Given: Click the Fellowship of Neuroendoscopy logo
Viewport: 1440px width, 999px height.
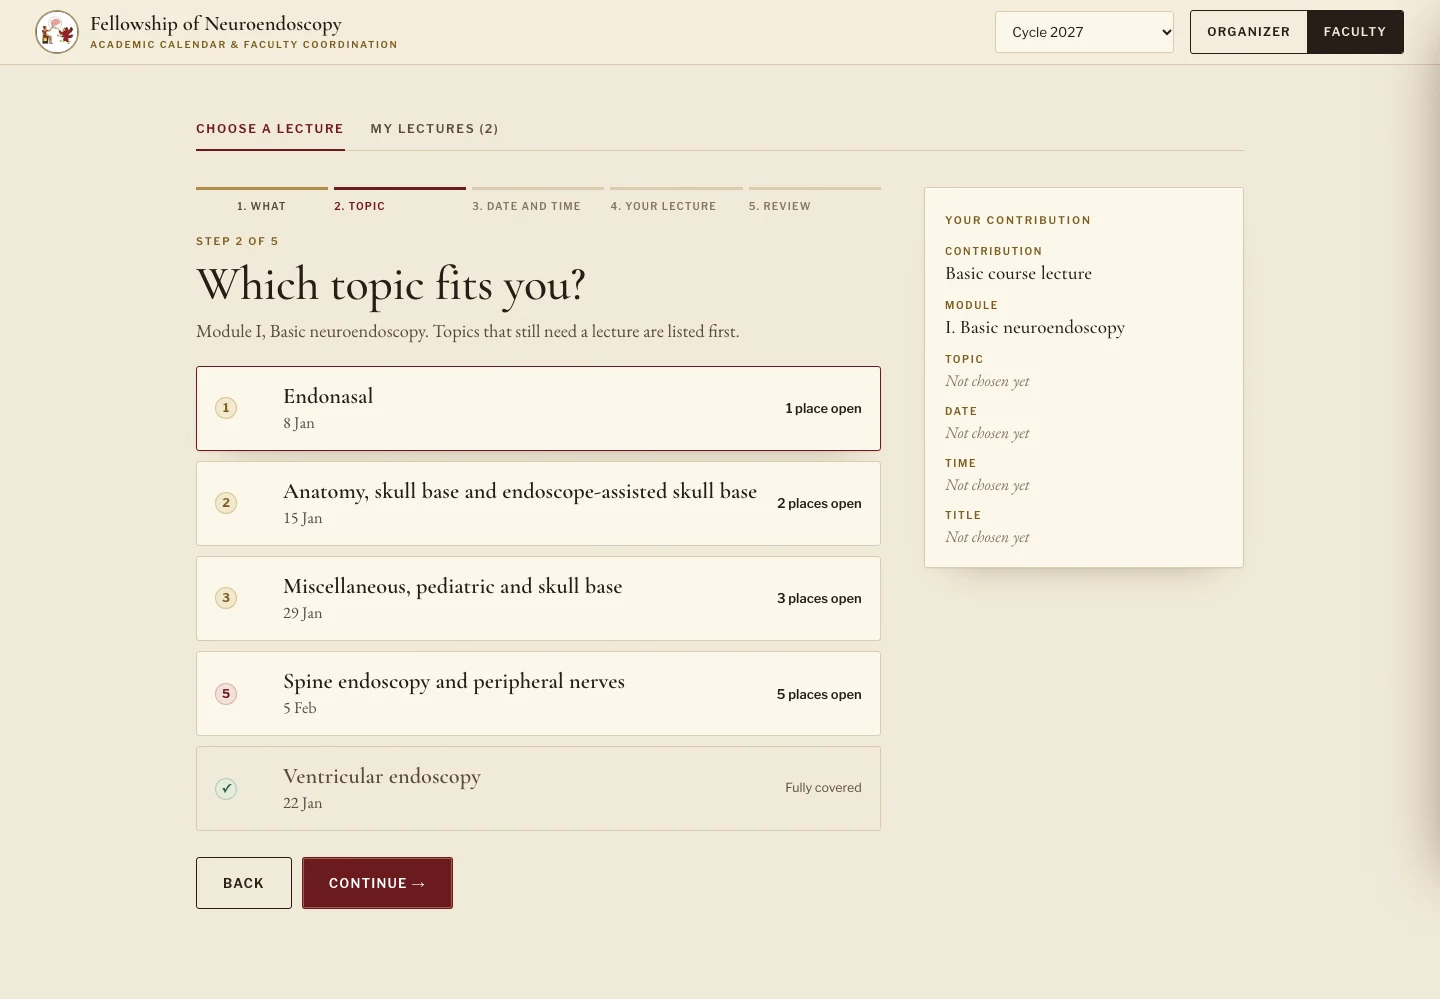Looking at the screenshot, I should (x=57, y=32).
